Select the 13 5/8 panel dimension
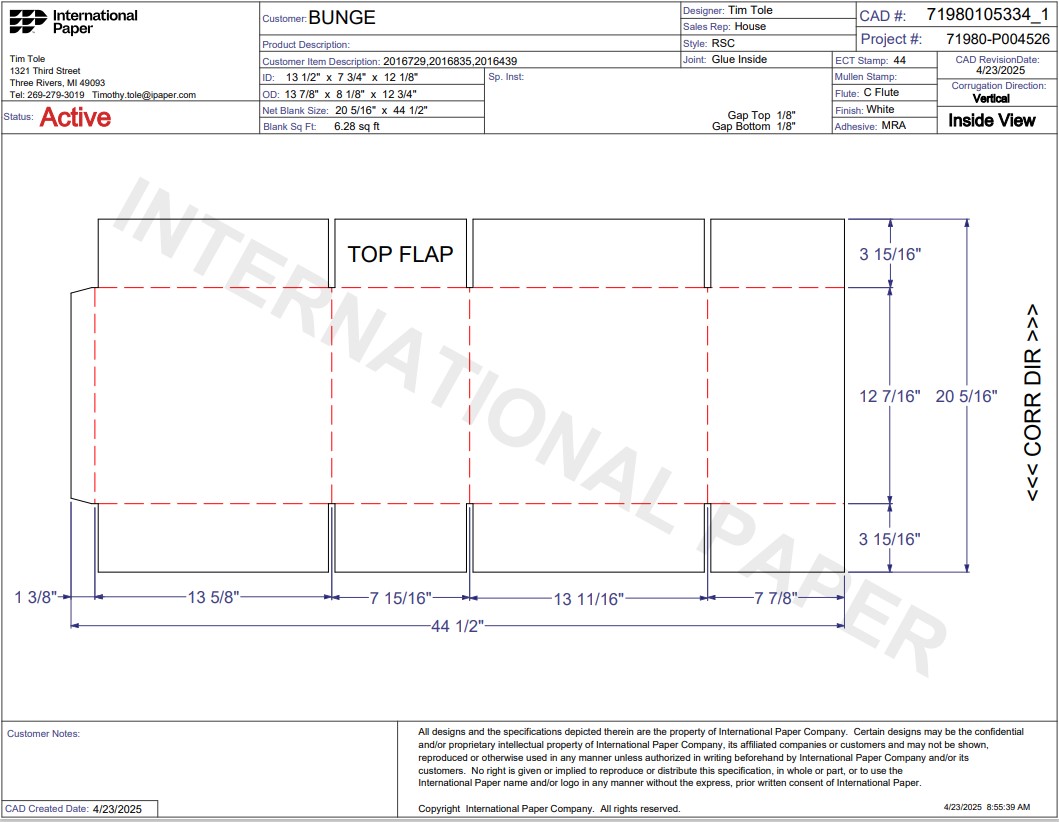The height and width of the screenshot is (822, 1059). (x=213, y=598)
